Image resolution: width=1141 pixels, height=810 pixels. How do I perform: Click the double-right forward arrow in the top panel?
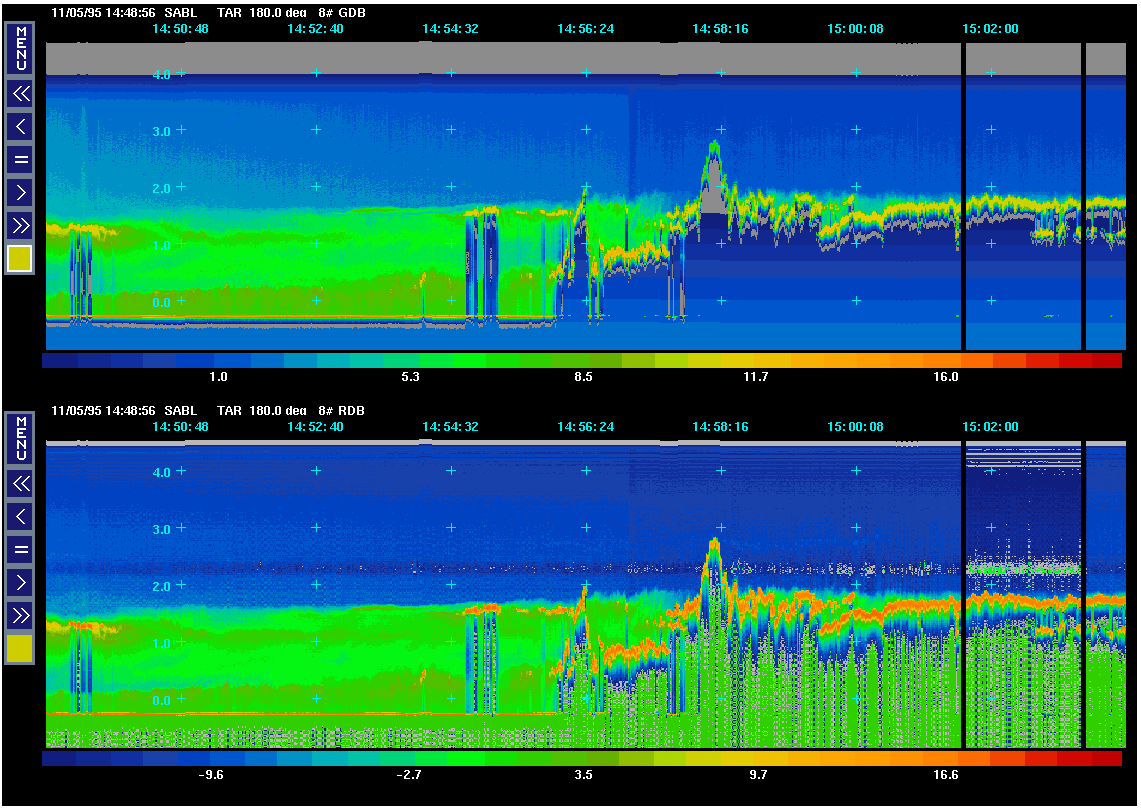pos(20,224)
